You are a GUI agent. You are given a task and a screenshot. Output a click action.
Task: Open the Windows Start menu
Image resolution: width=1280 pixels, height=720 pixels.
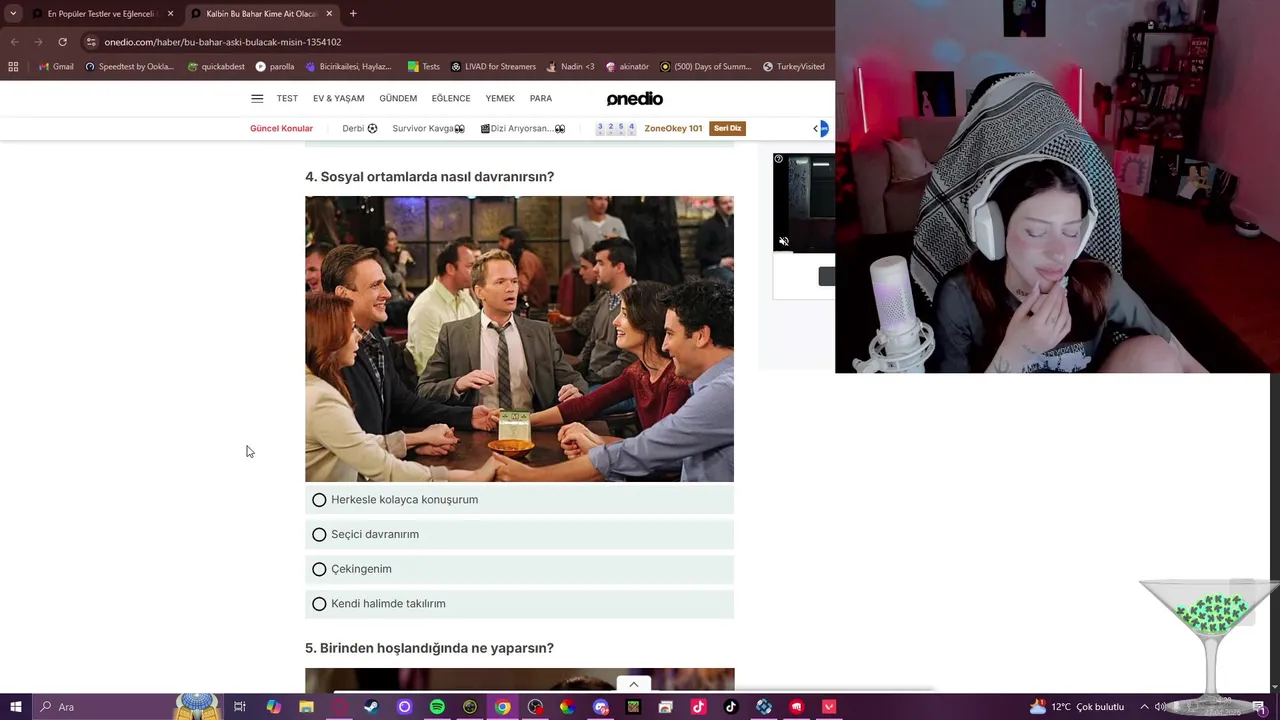click(x=15, y=707)
